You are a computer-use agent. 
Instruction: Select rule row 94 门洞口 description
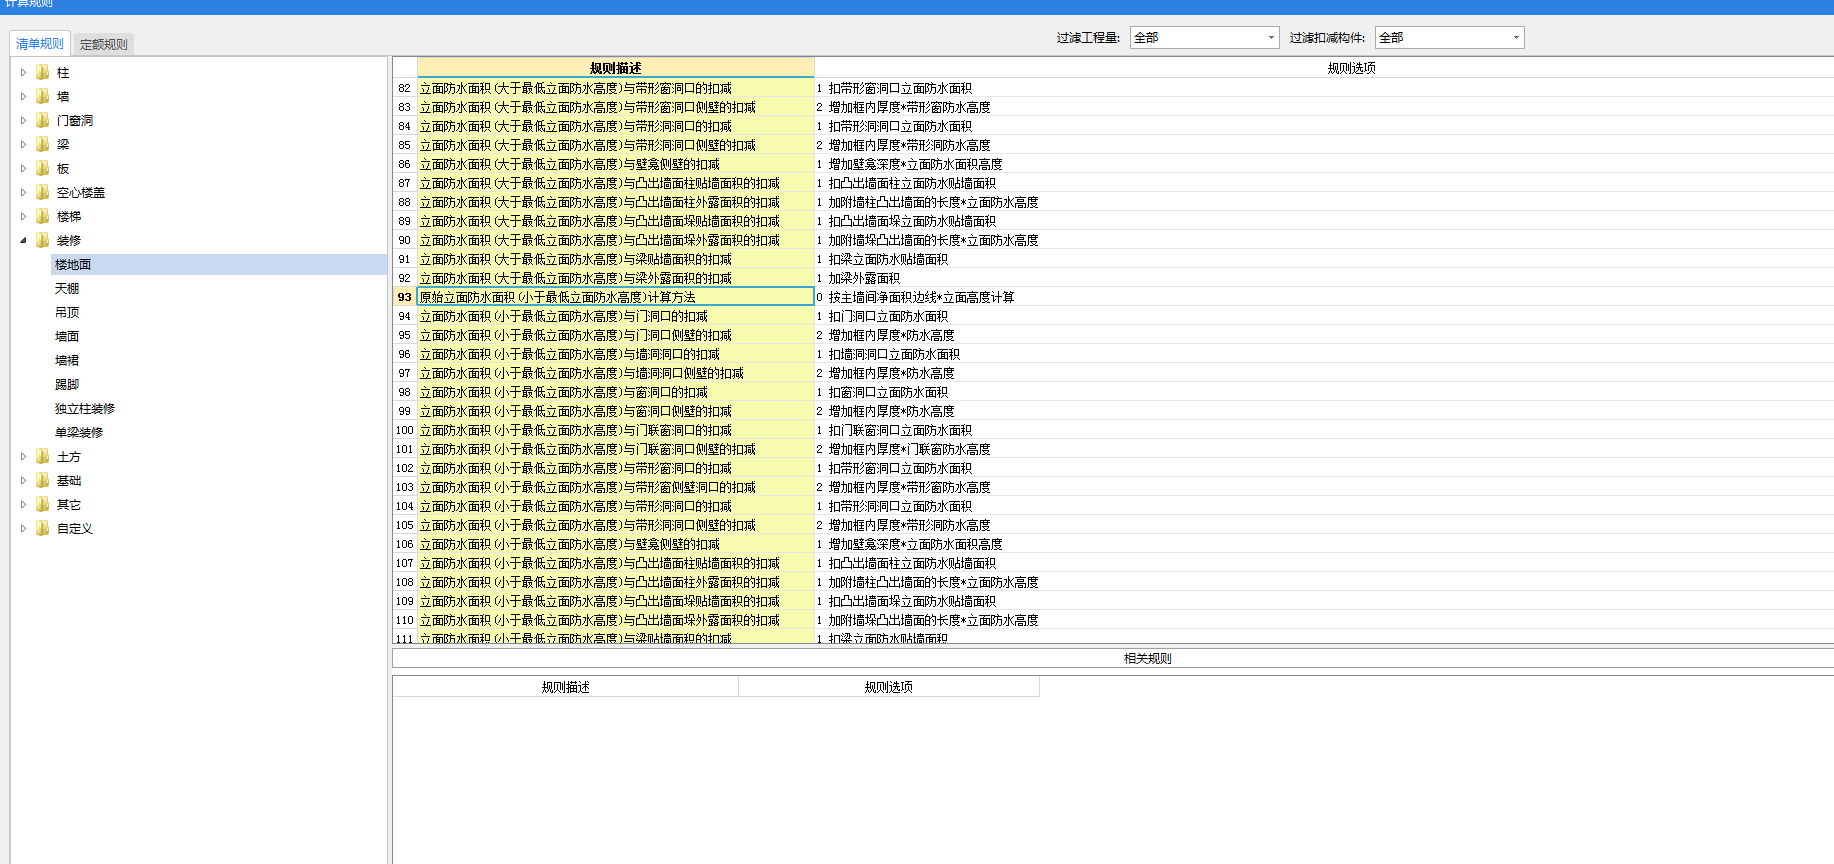615,316
